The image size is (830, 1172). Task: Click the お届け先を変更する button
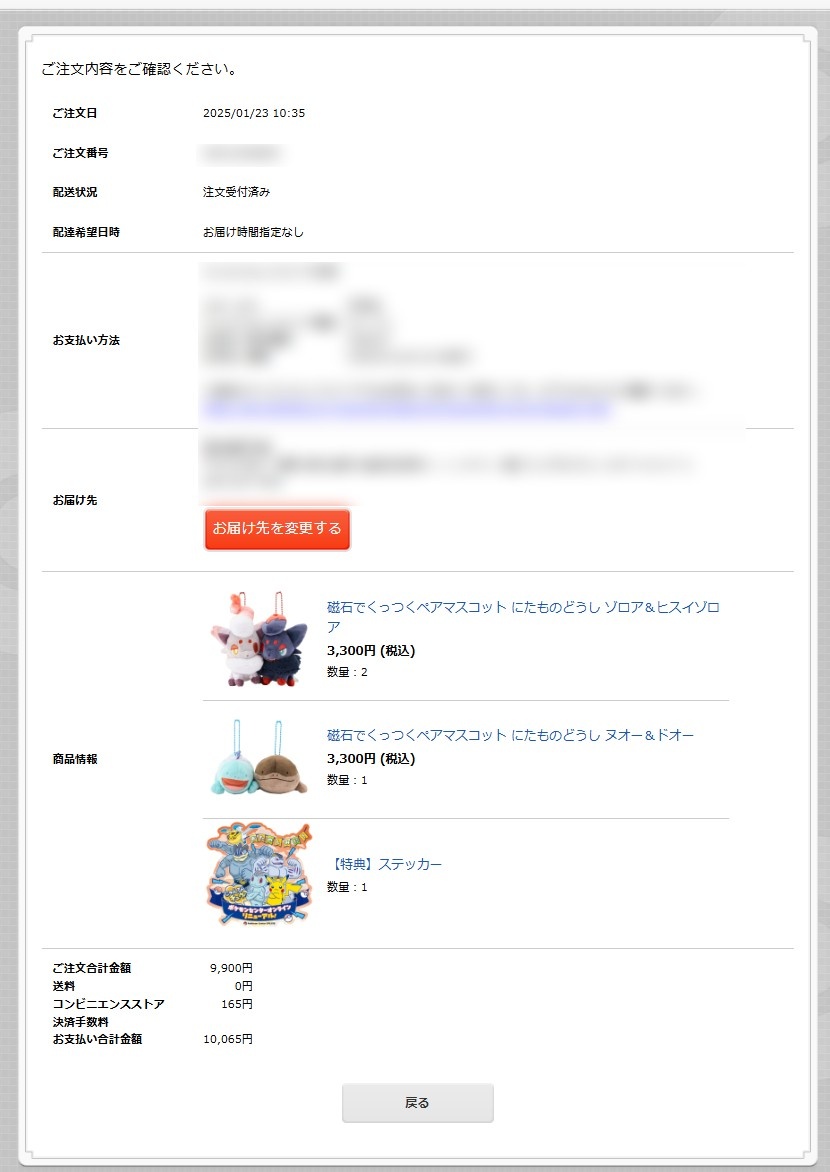click(x=277, y=529)
